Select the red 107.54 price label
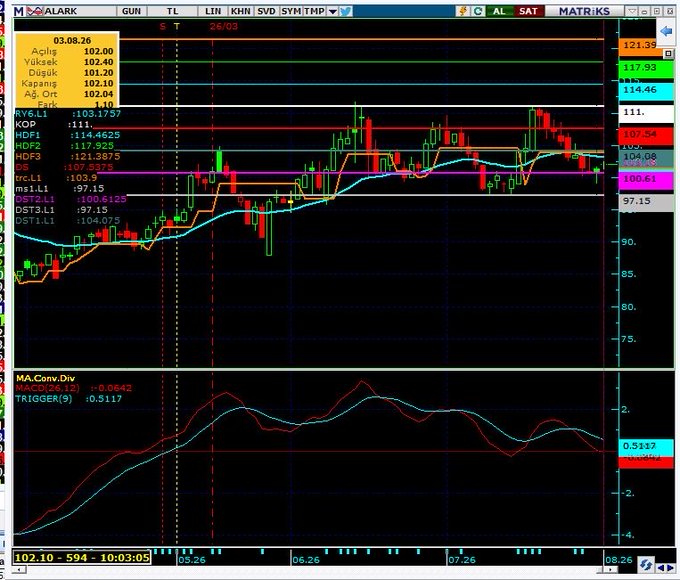 pos(646,135)
